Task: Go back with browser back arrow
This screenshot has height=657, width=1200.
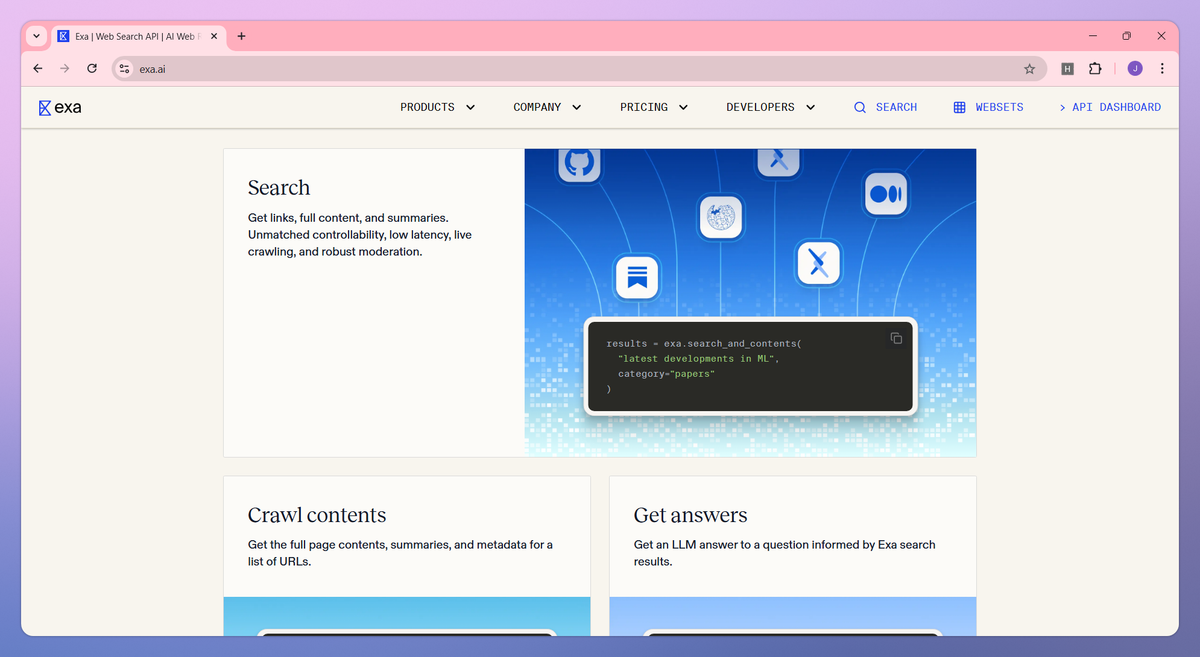Action: coord(38,68)
